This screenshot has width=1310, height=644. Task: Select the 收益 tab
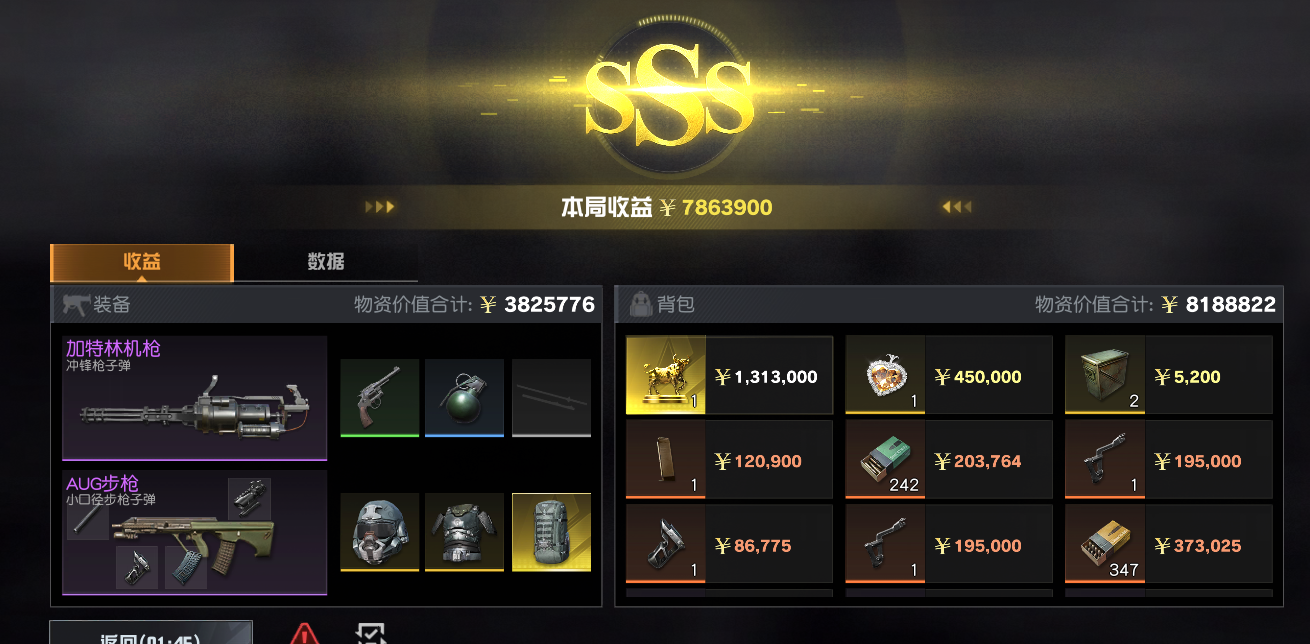[142, 262]
